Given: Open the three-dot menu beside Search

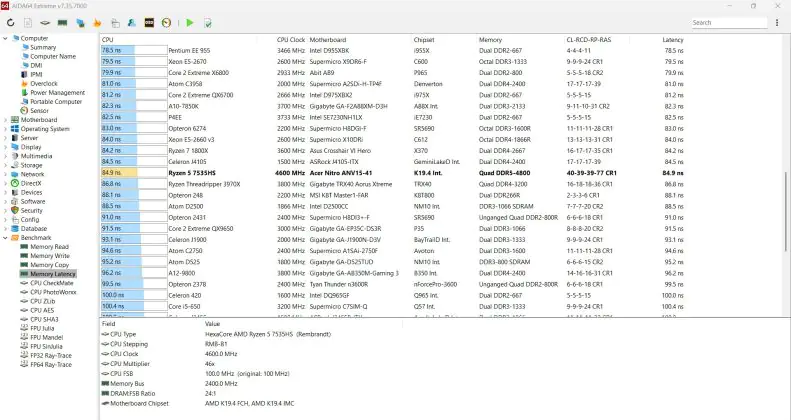Looking at the screenshot, I should pyautogui.click(x=777, y=23).
